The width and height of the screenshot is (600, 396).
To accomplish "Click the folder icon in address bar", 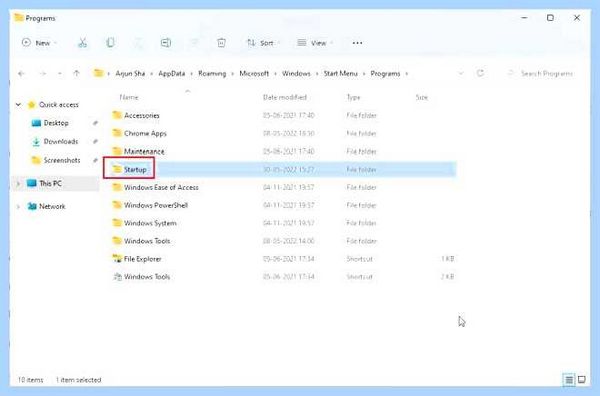I will [x=99, y=73].
